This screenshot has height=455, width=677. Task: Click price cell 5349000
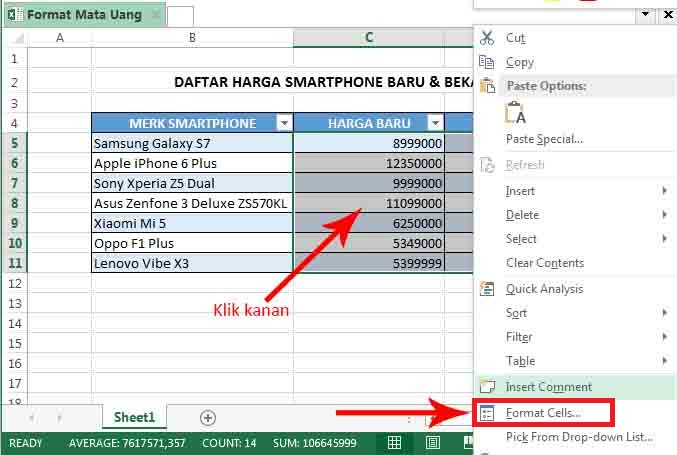coord(369,243)
